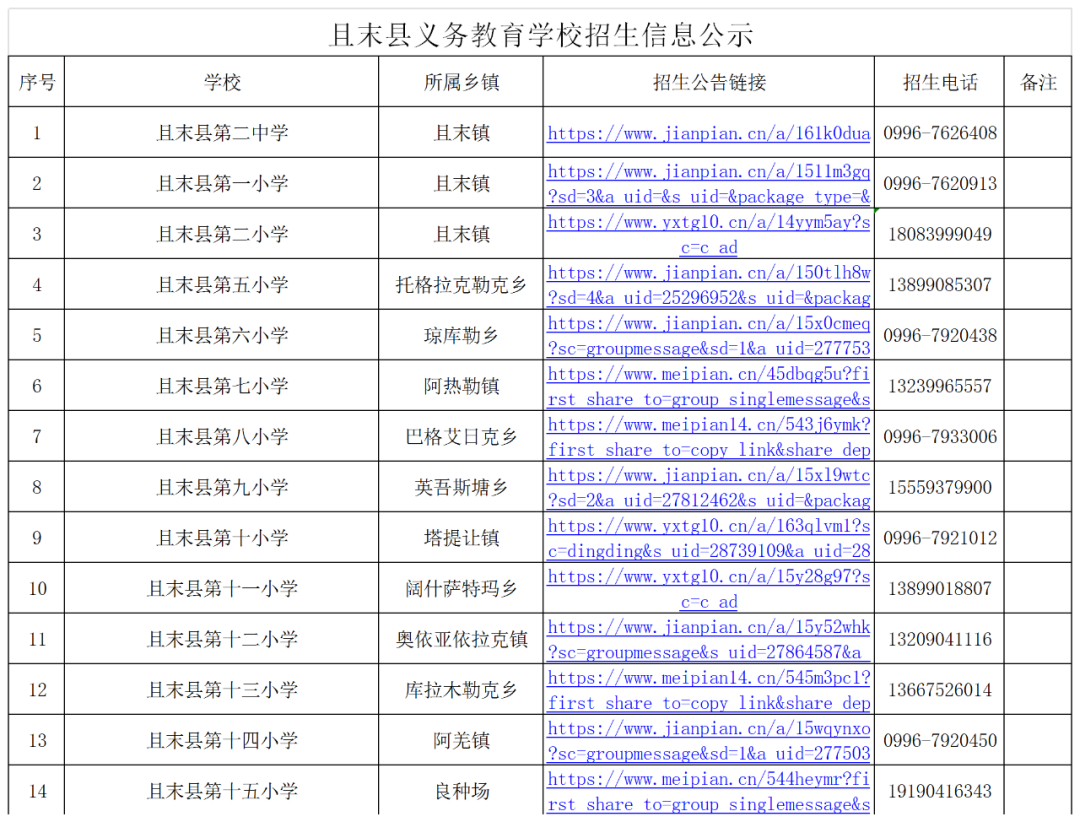Select the phone number 0996-7626408 cell
This screenshot has width=1080, height=822.
939,133
